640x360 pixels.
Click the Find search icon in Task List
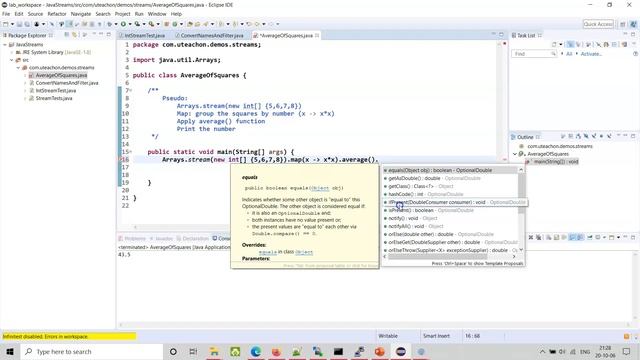tap(553, 54)
